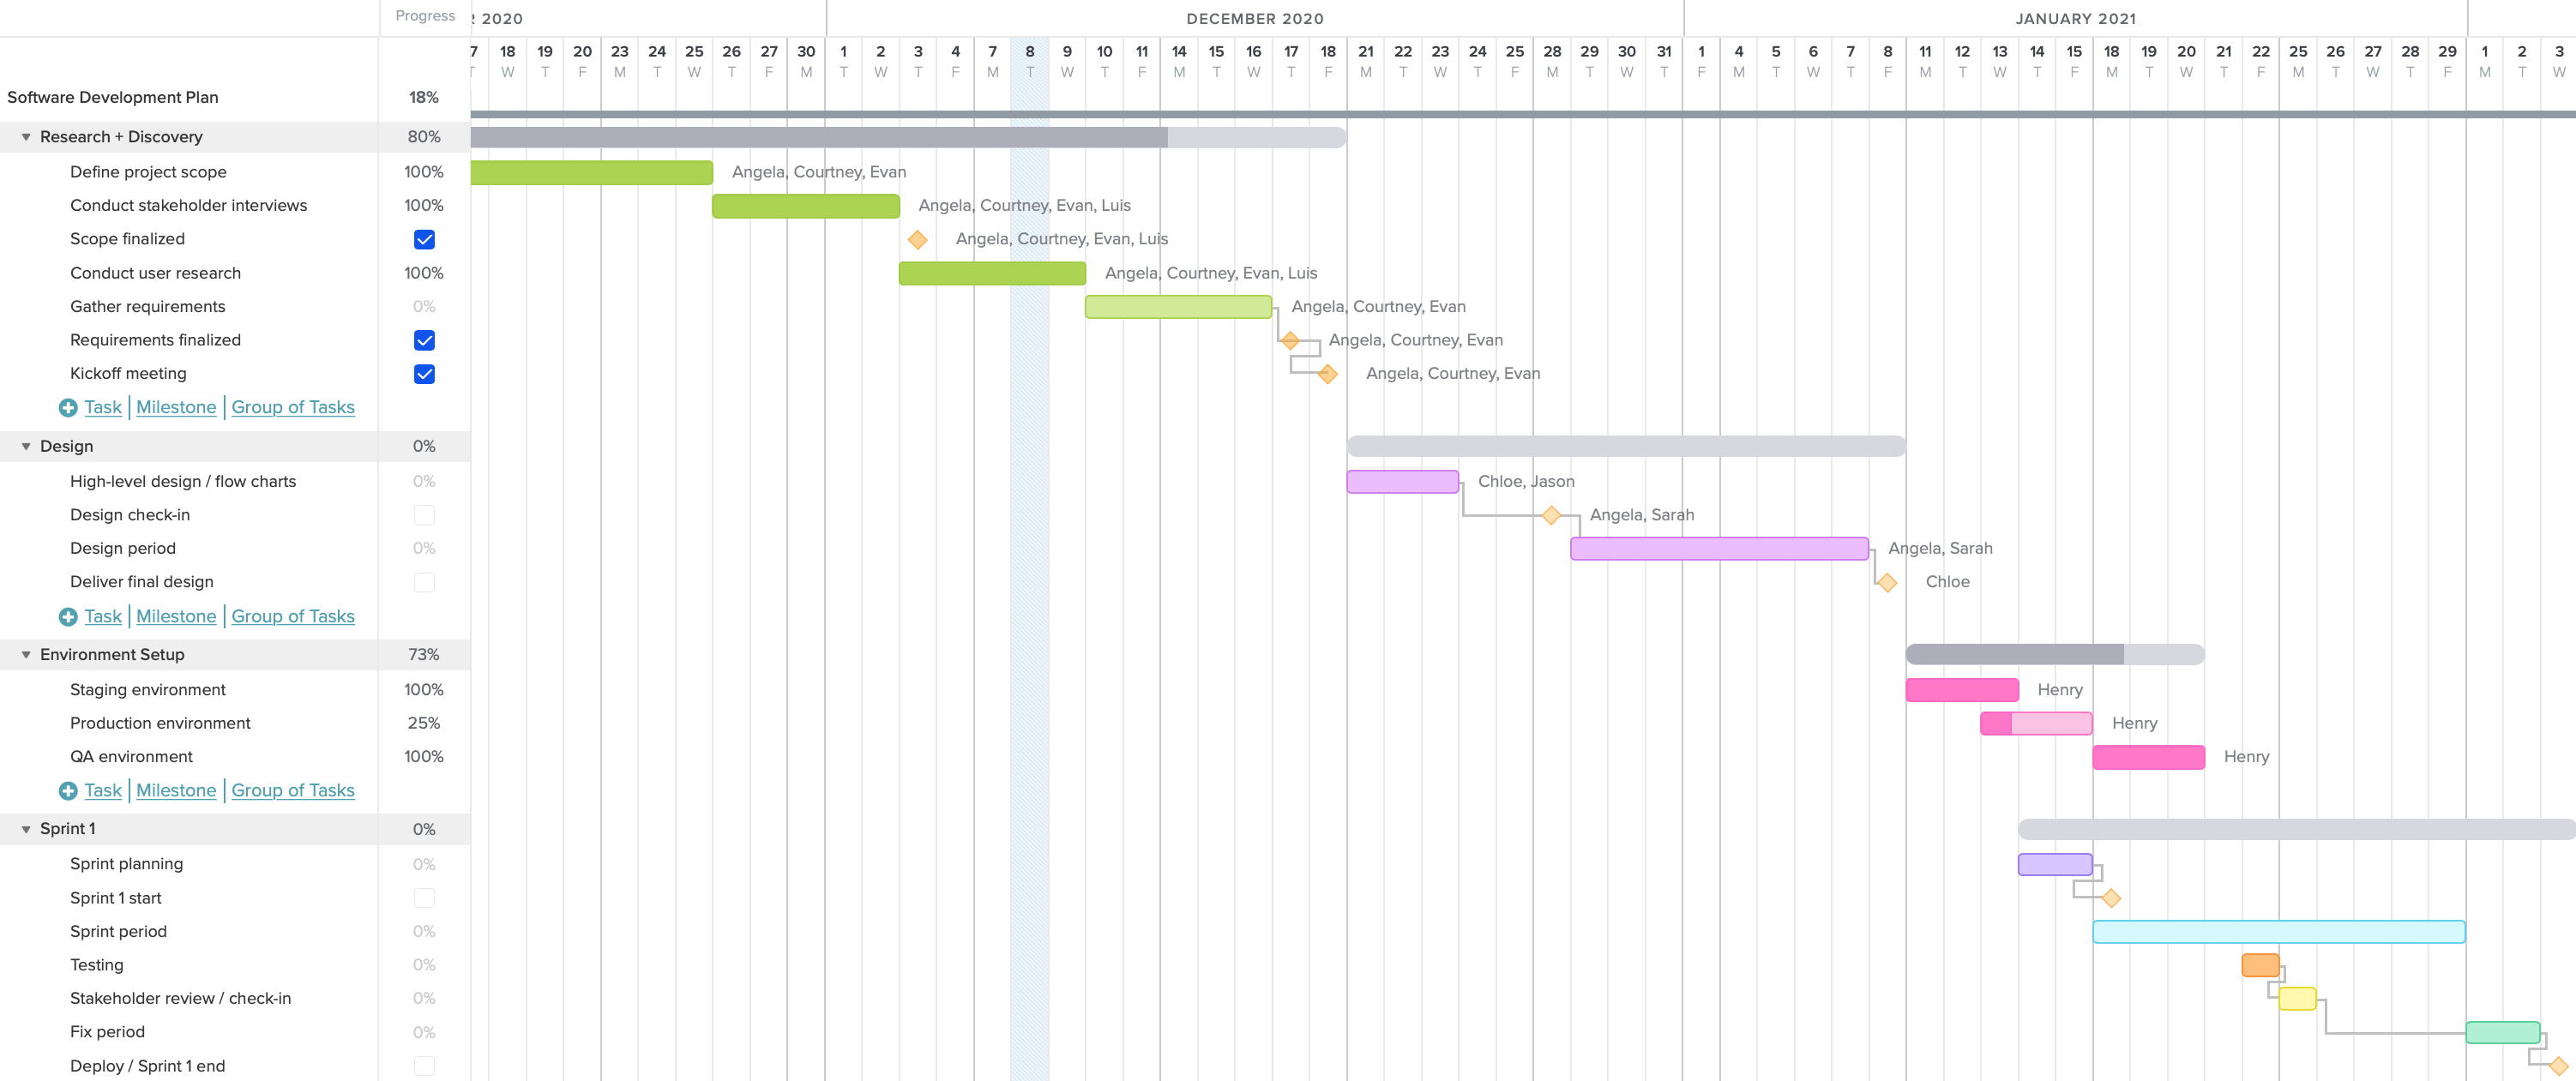
Task: Click Group of Tasks under Environment Setup
Action: (x=293, y=790)
